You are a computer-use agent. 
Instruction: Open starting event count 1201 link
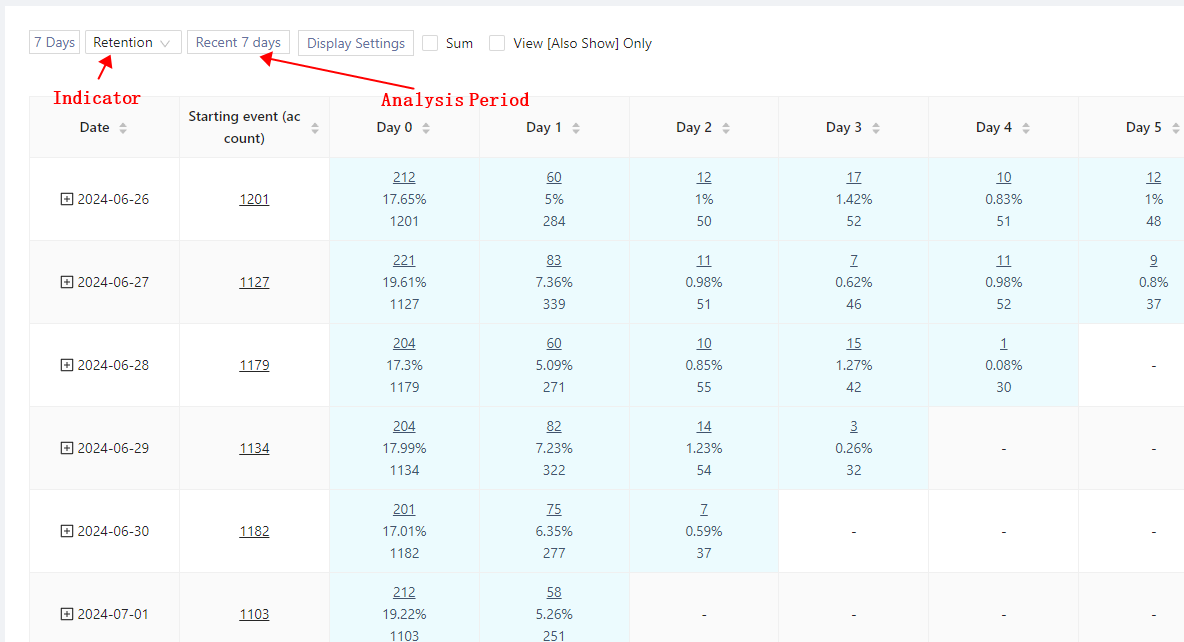click(x=254, y=199)
